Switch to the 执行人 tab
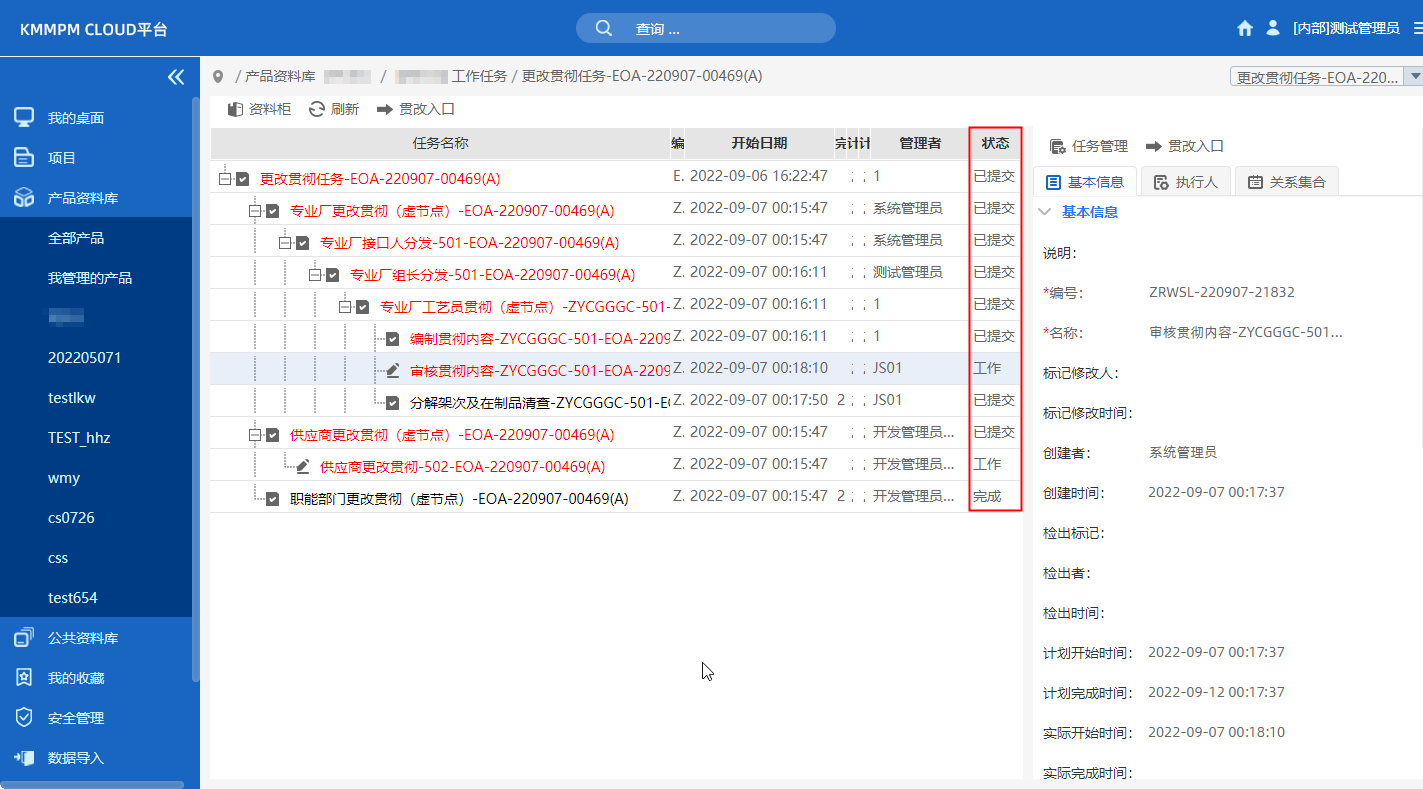 pyautogui.click(x=1185, y=182)
